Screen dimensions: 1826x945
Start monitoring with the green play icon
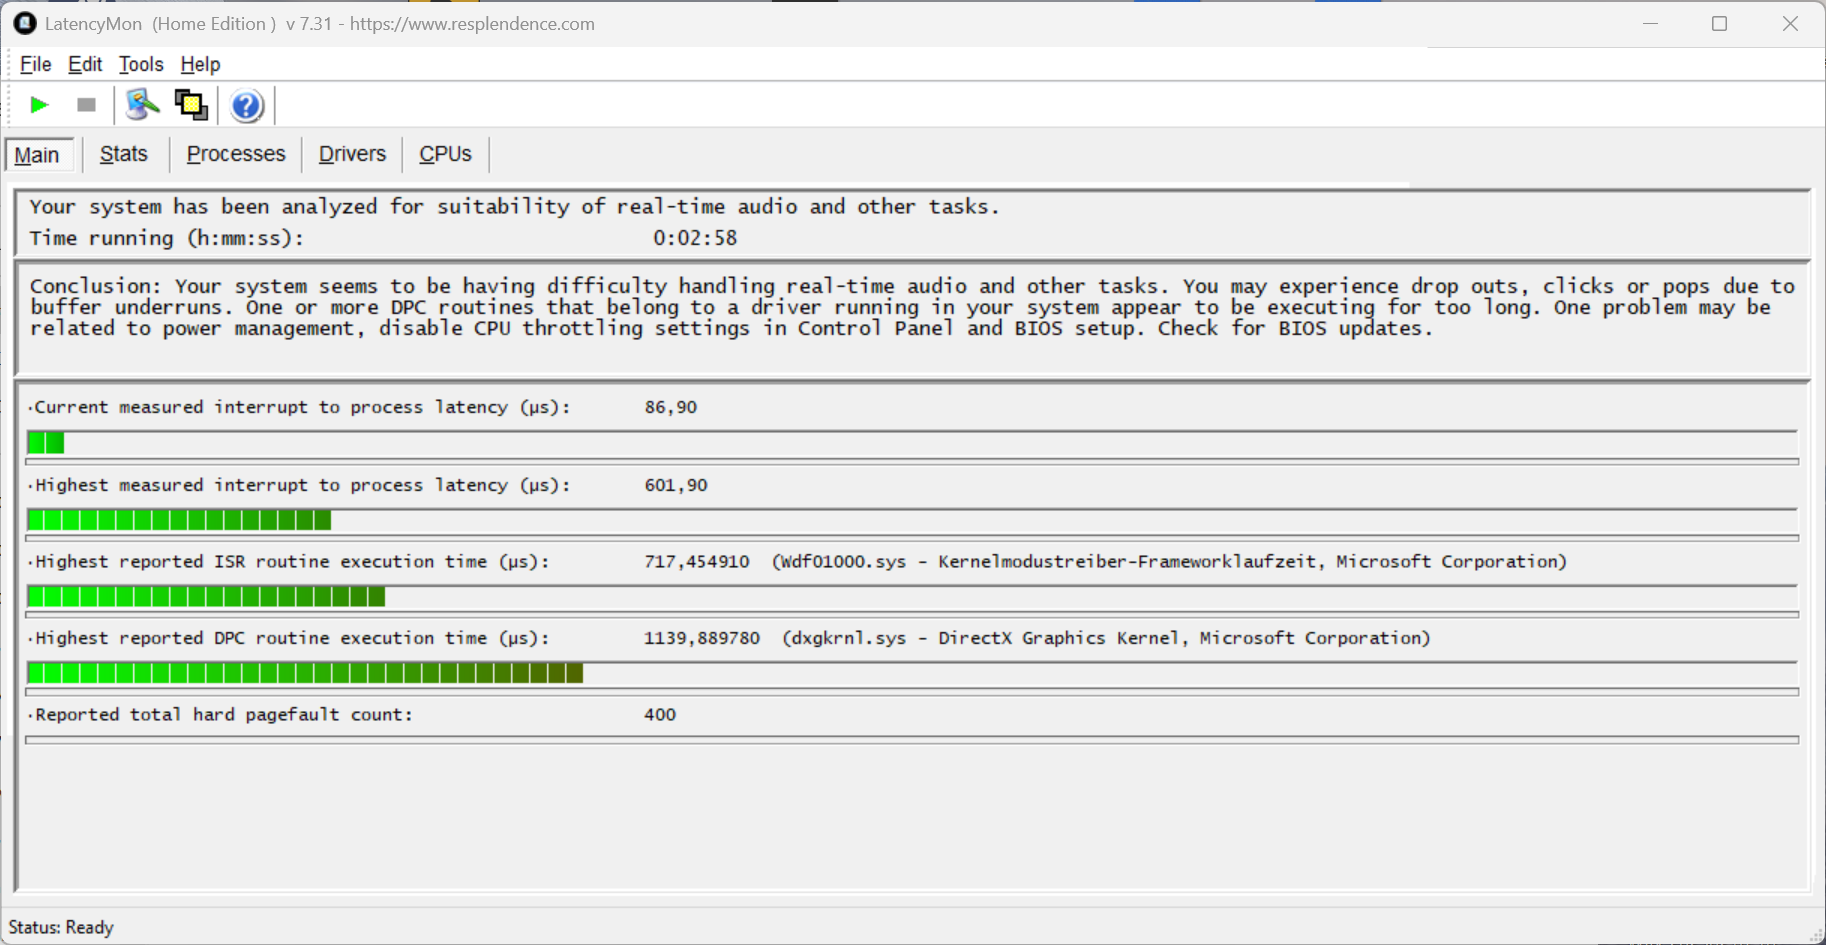coord(40,105)
